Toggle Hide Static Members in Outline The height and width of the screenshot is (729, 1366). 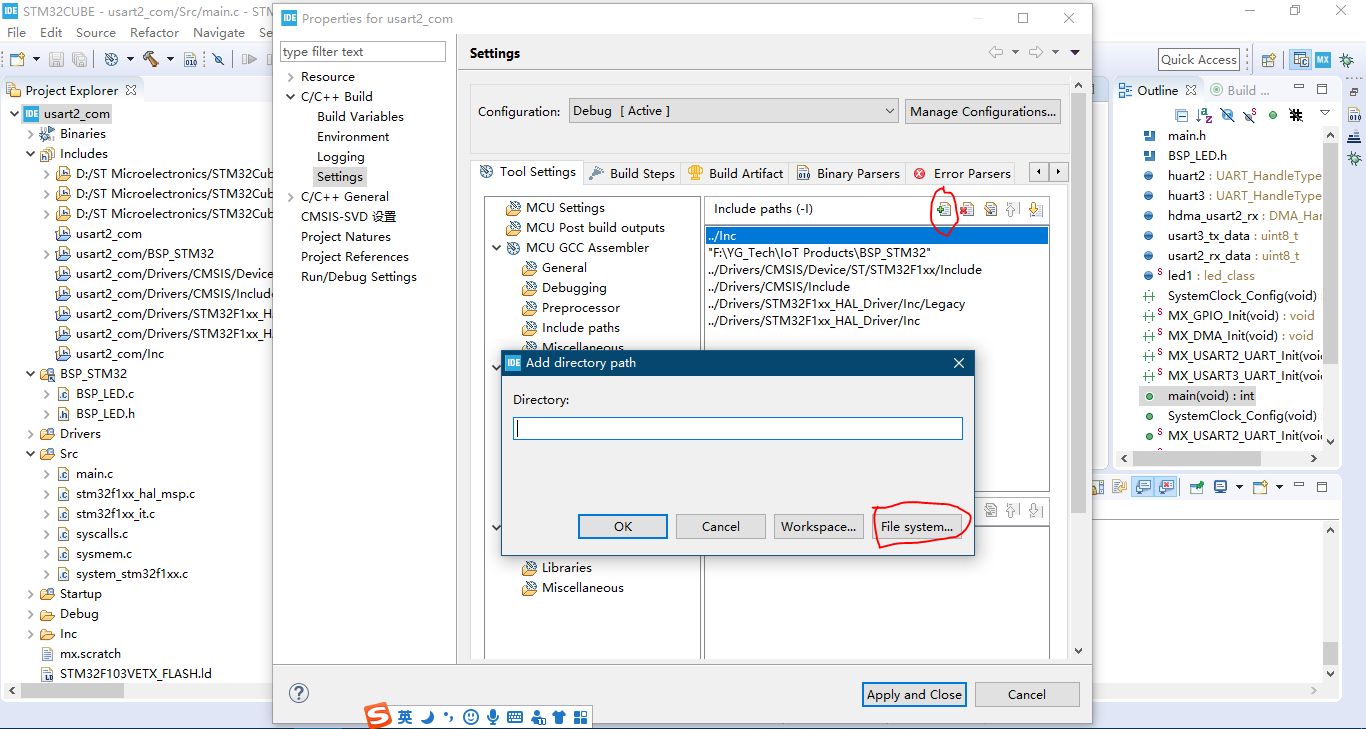tap(1250, 115)
